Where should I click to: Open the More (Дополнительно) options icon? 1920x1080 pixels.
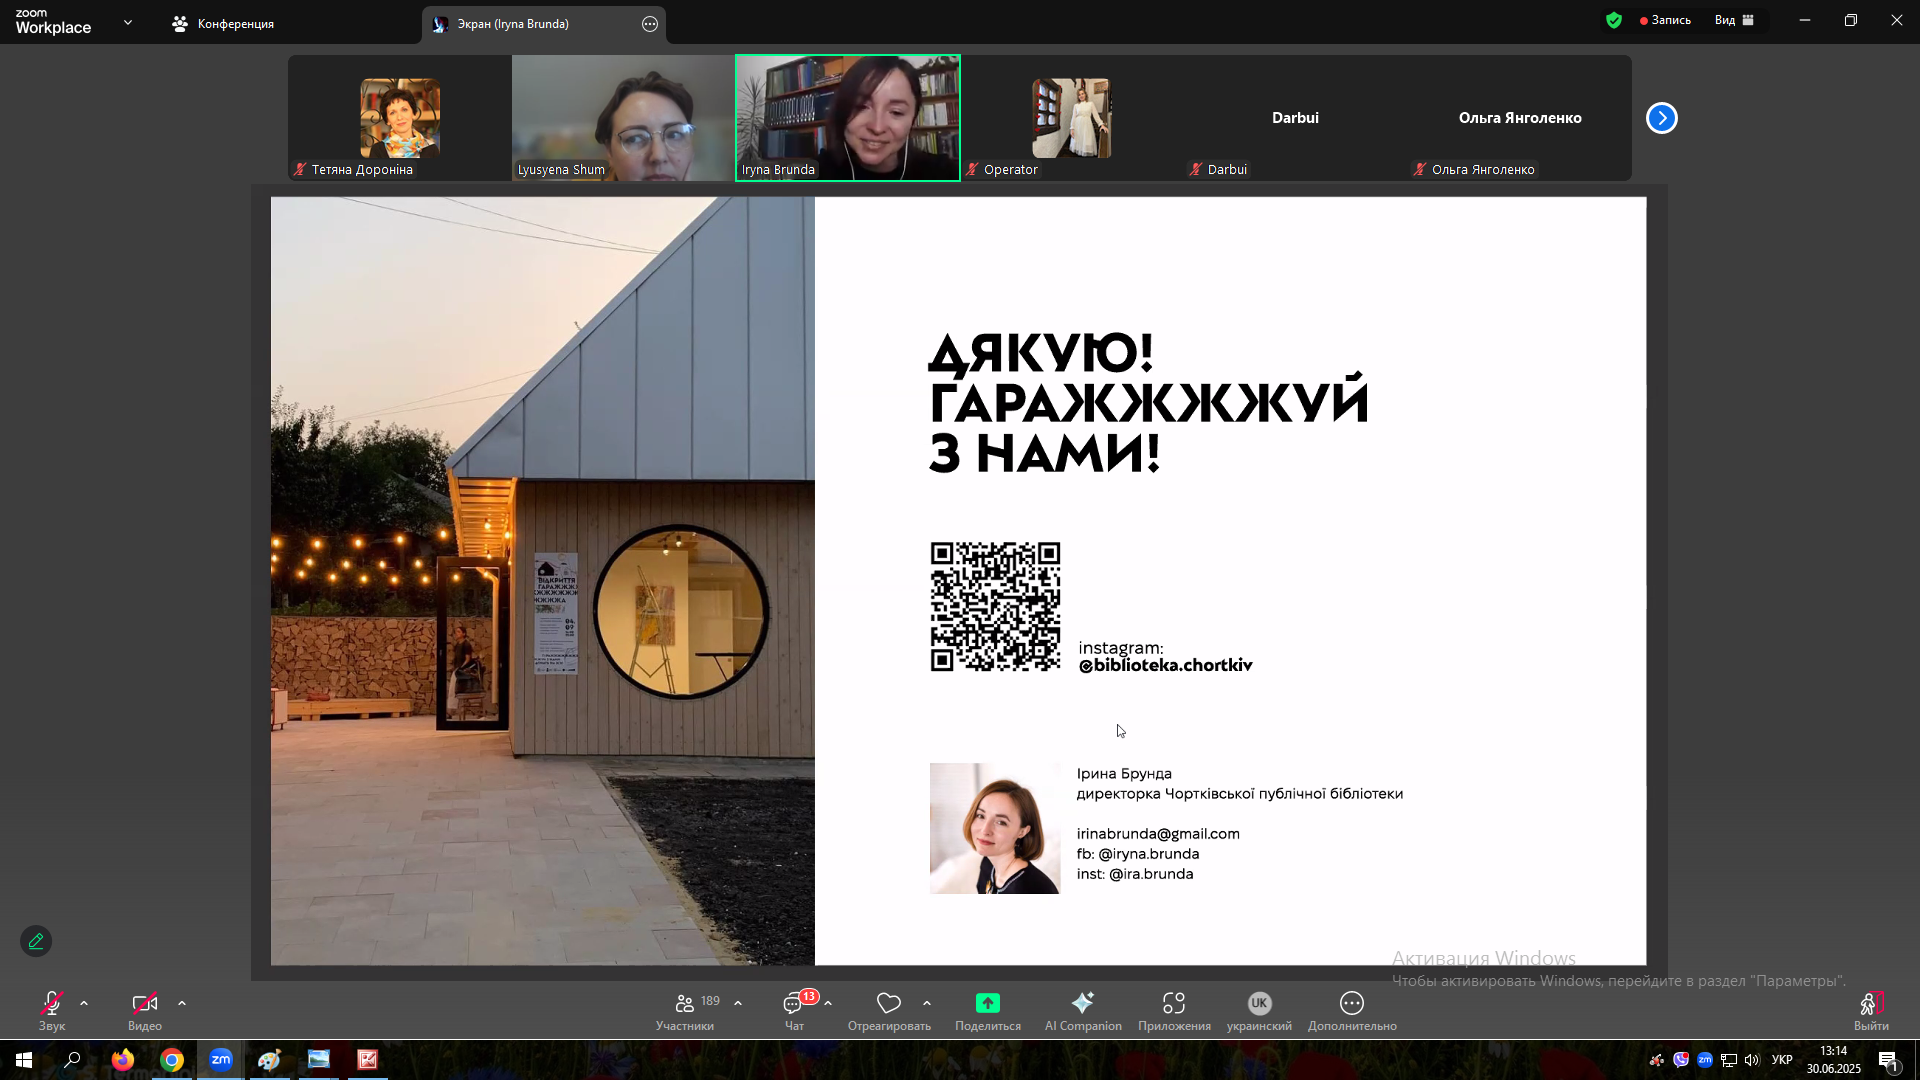pyautogui.click(x=1352, y=1003)
